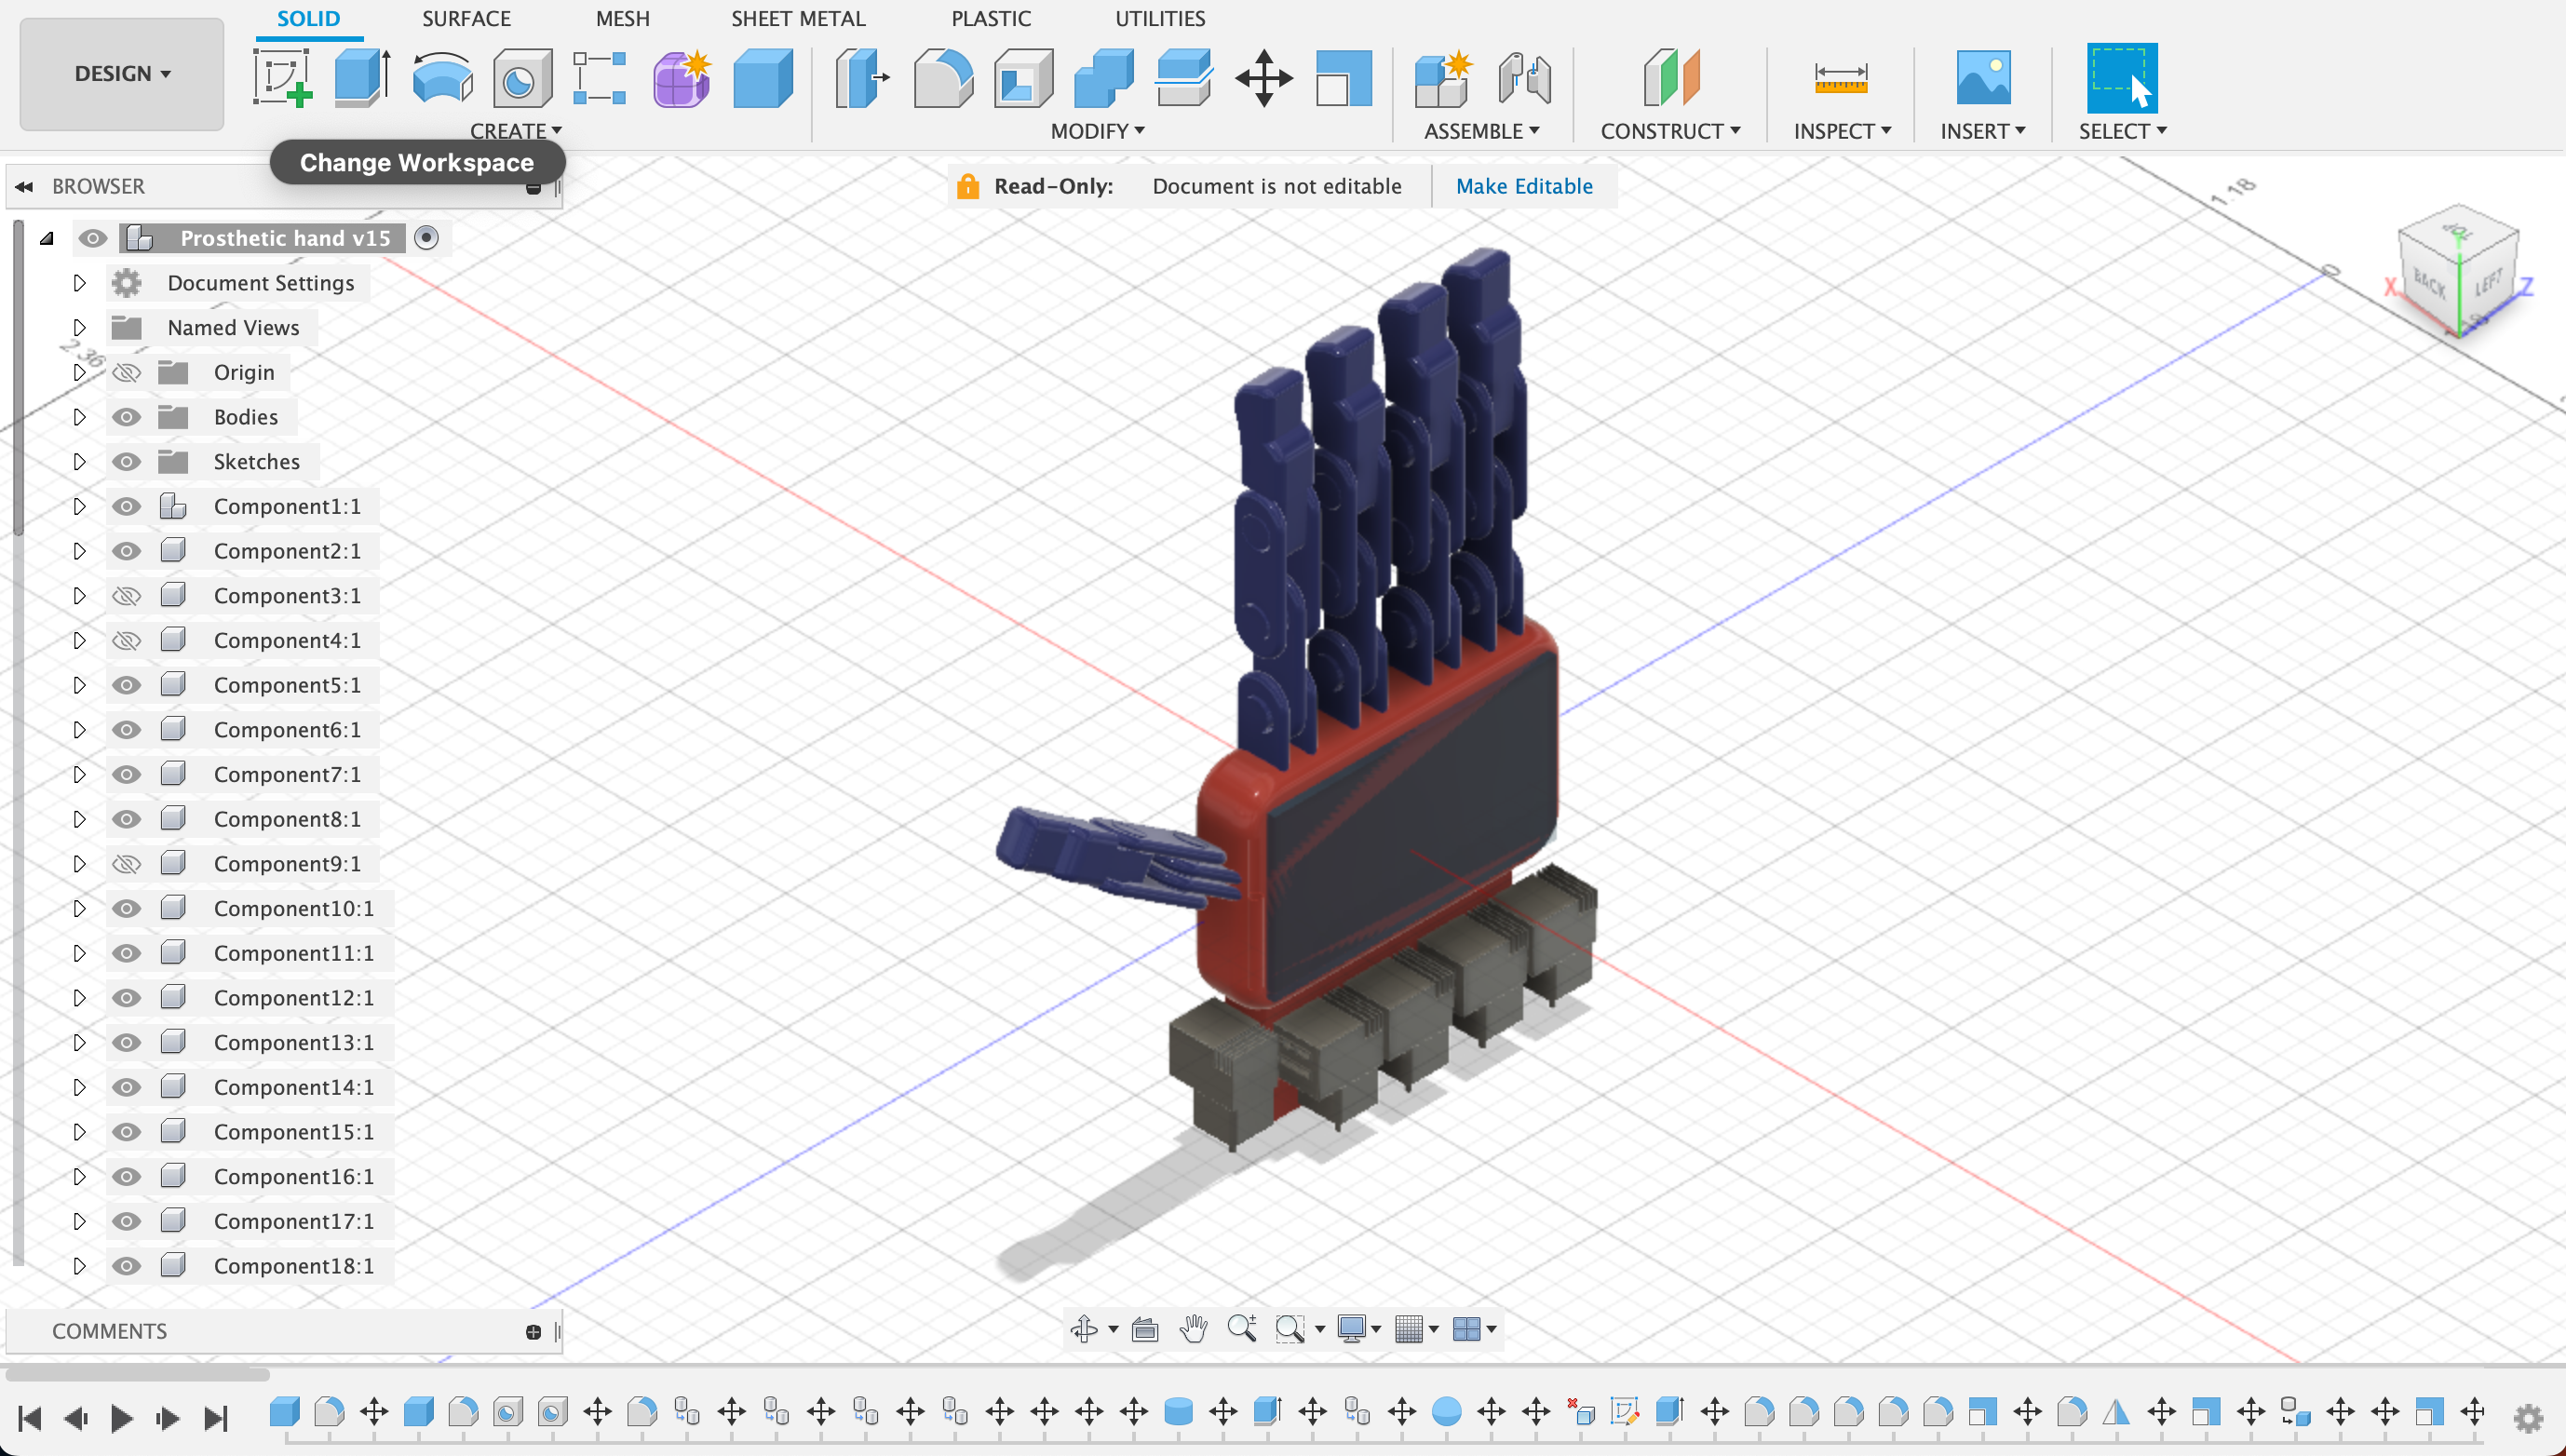
Task: Select the Fillet tool
Action: pyautogui.click(x=943, y=78)
